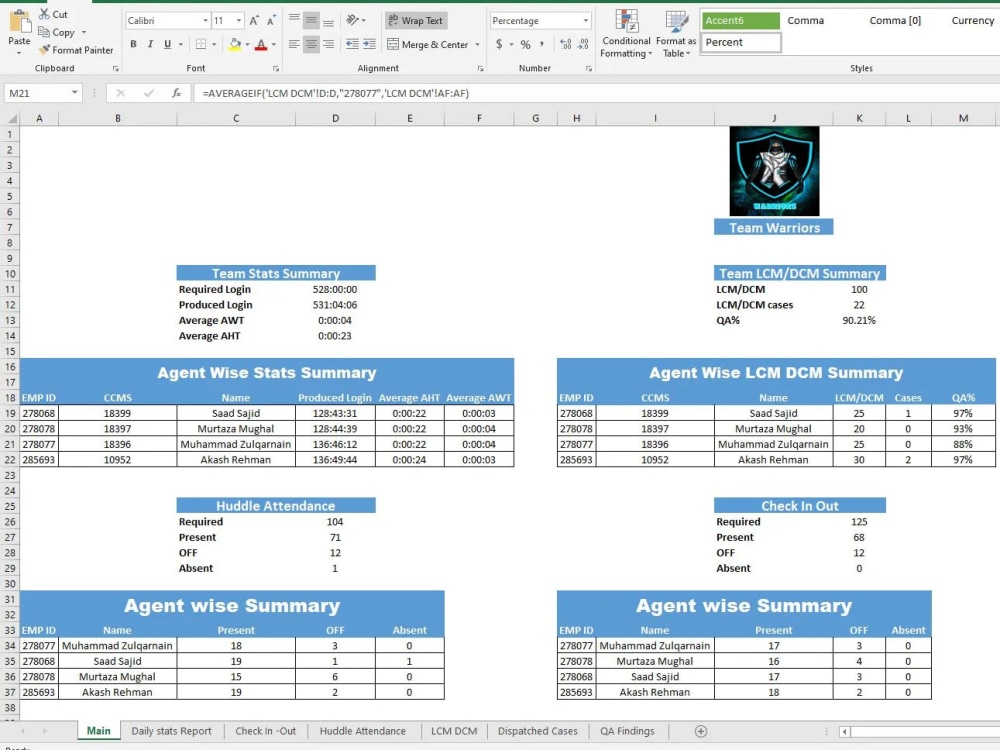Open Merge & Center dropdown arrow
The image size is (1000, 750).
(x=478, y=45)
